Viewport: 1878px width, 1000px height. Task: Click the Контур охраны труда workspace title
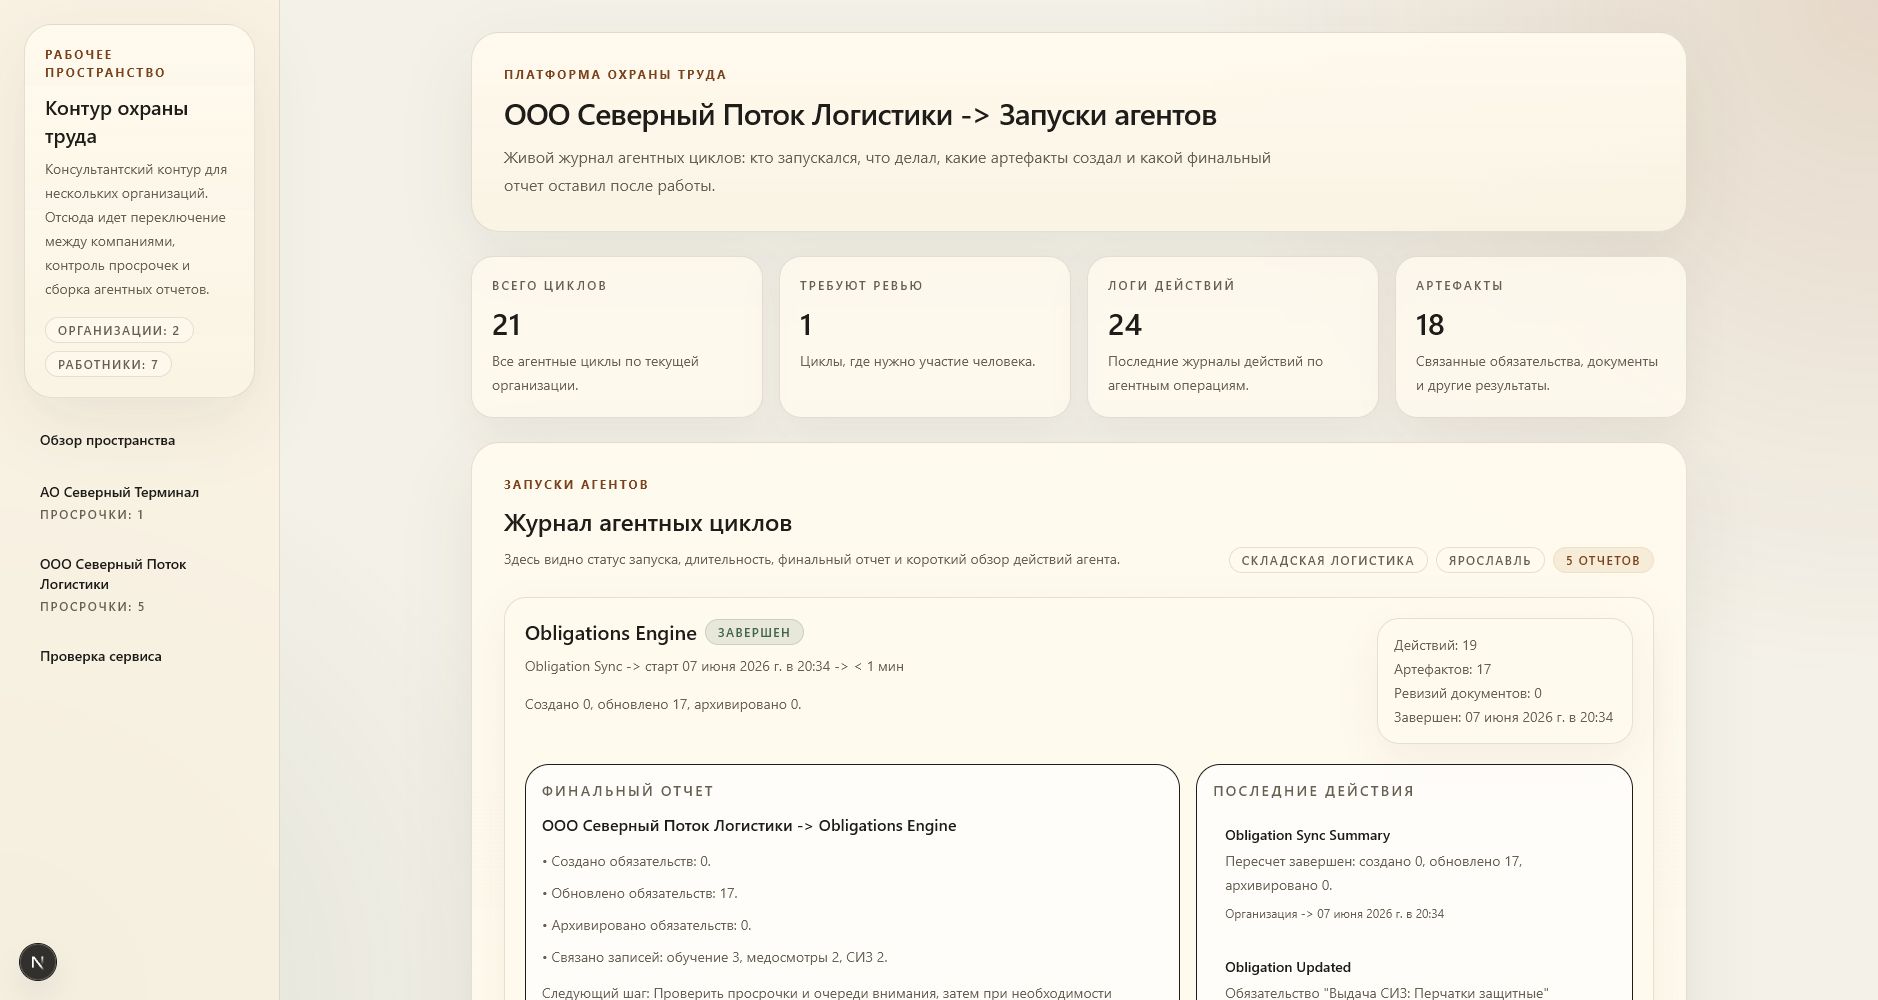point(116,122)
